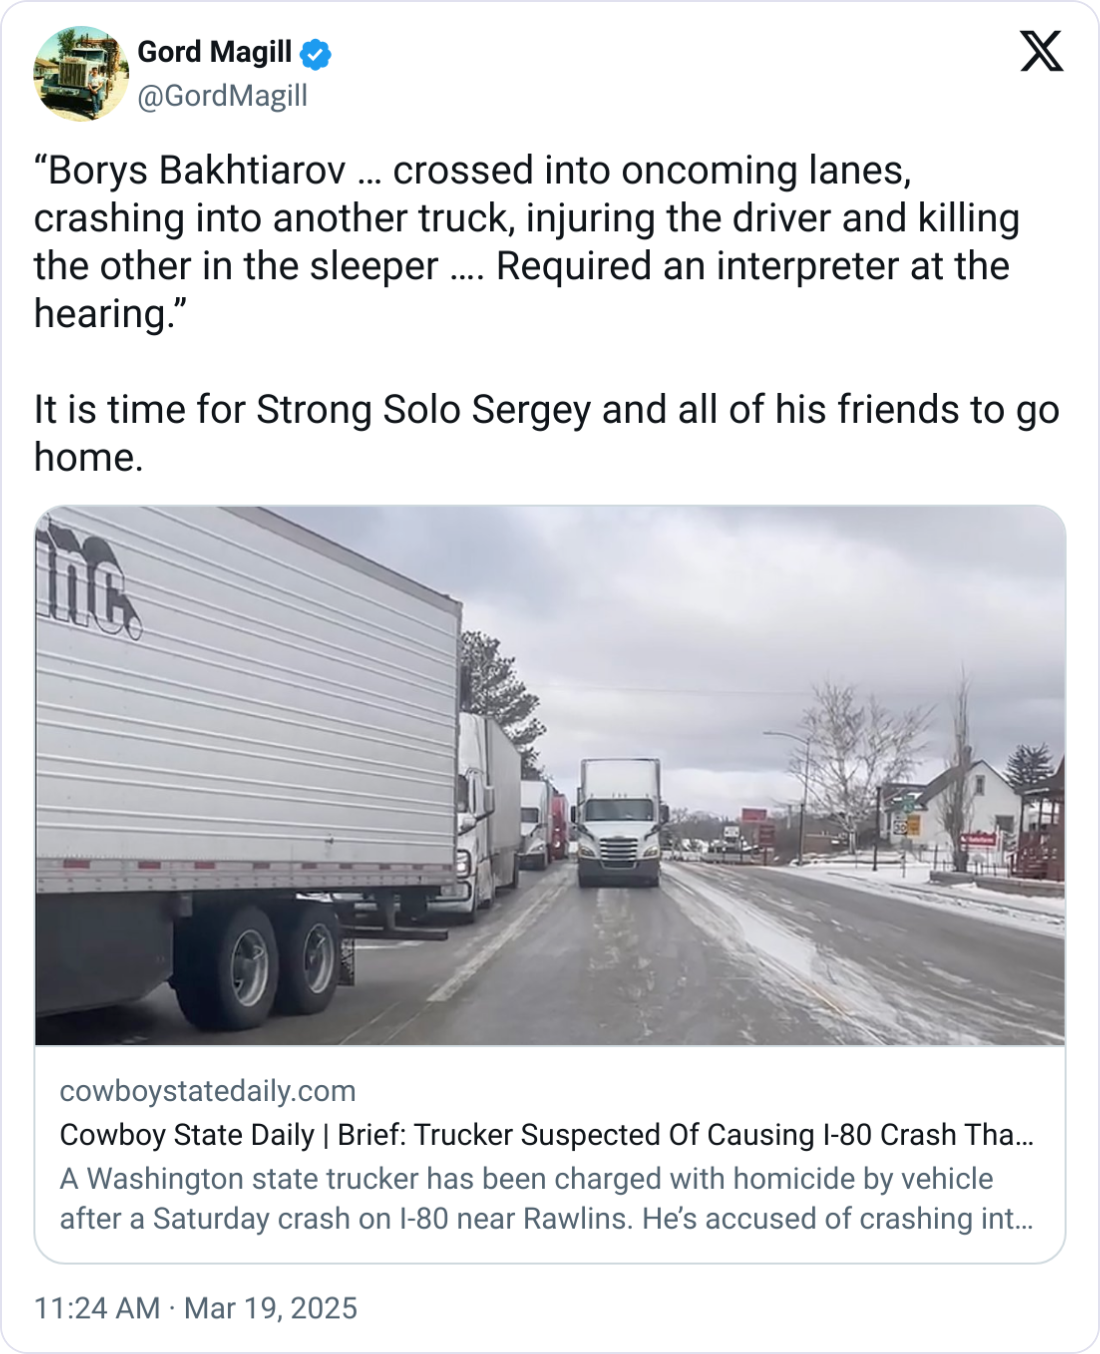1100x1354 pixels.
Task: Click the Gord Magill display name
Action: coord(214,52)
